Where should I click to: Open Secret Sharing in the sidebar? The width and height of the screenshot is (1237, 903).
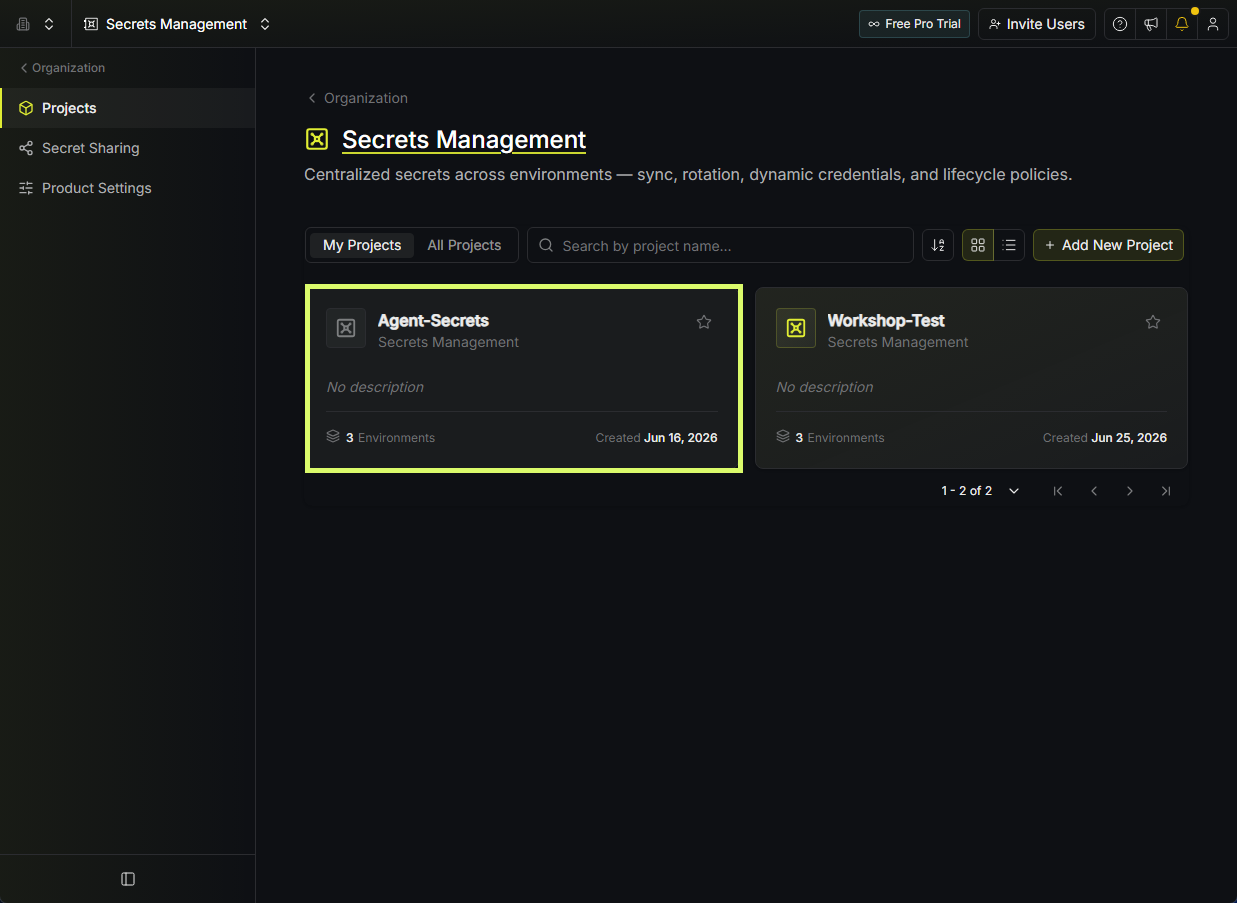click(128, 148)
